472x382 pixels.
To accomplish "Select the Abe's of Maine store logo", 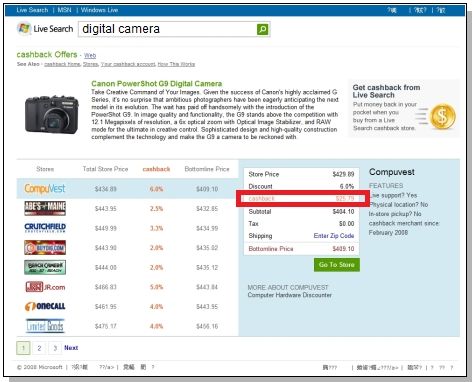I will [45, 208].
